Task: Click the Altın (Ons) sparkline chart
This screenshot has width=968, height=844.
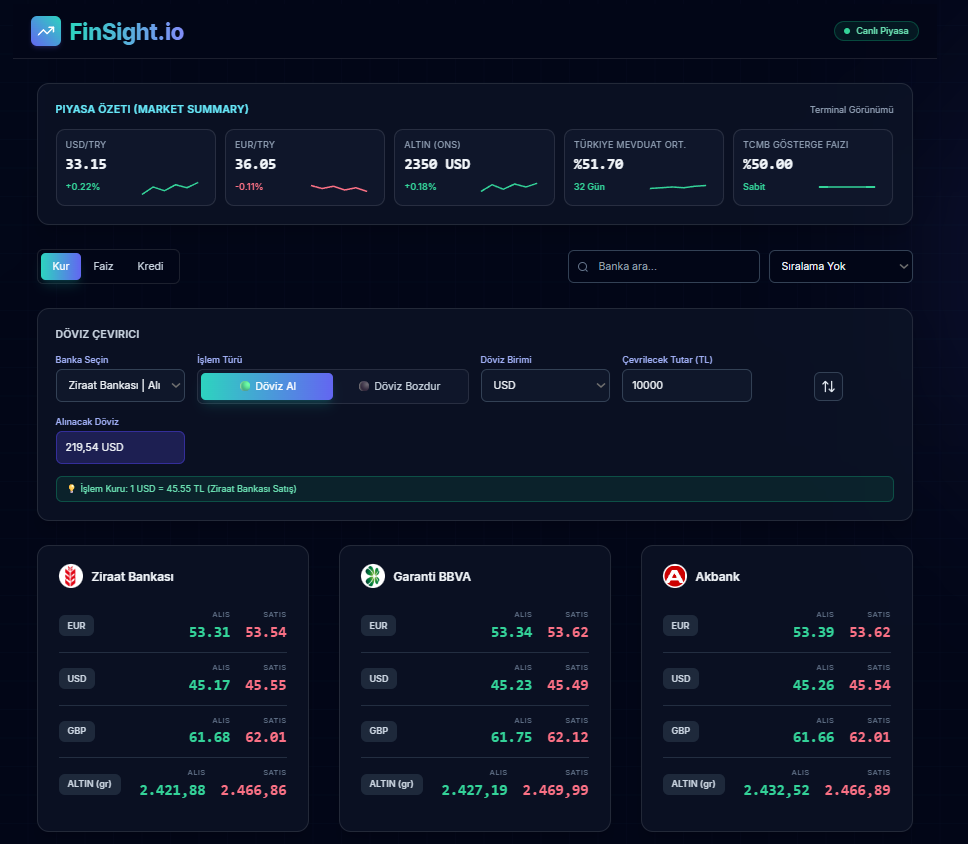Action: point(509,186)
